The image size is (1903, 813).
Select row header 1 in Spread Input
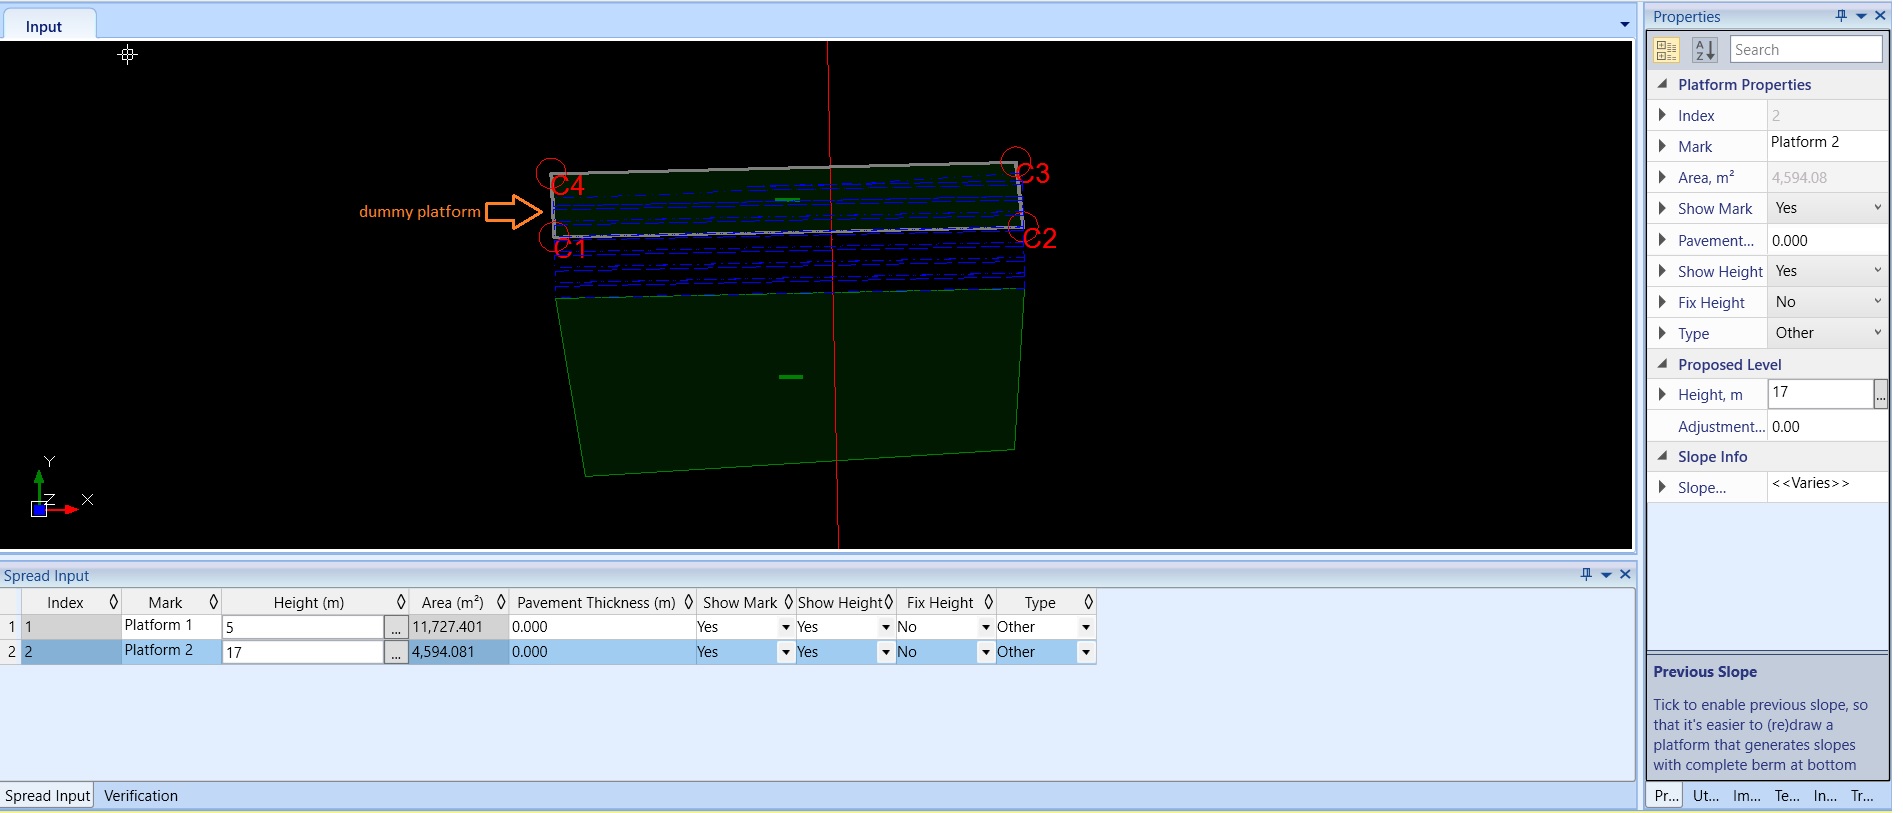pos(11,627)
